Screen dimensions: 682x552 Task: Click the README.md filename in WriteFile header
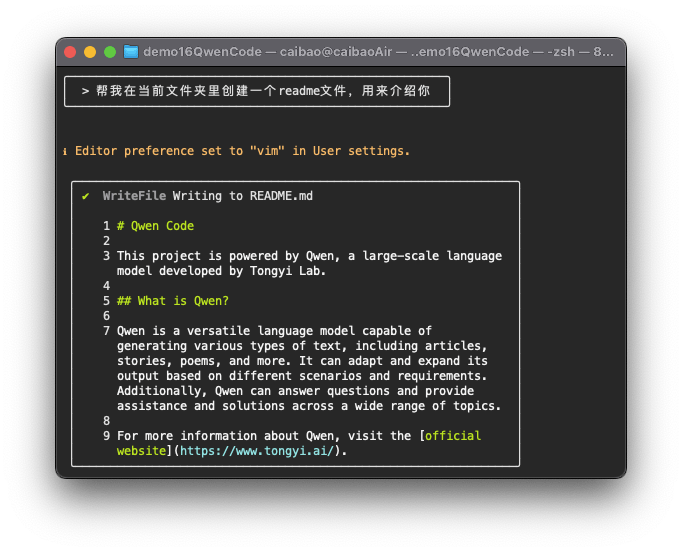point(281,196)
